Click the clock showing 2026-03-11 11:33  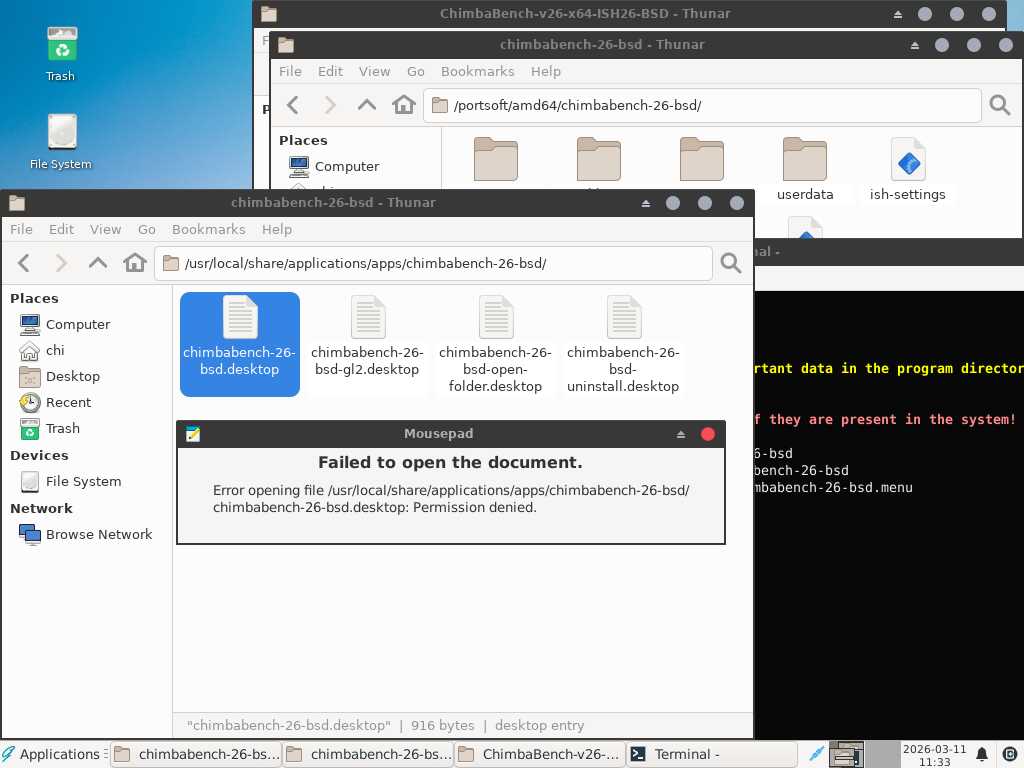click(934, 755)
